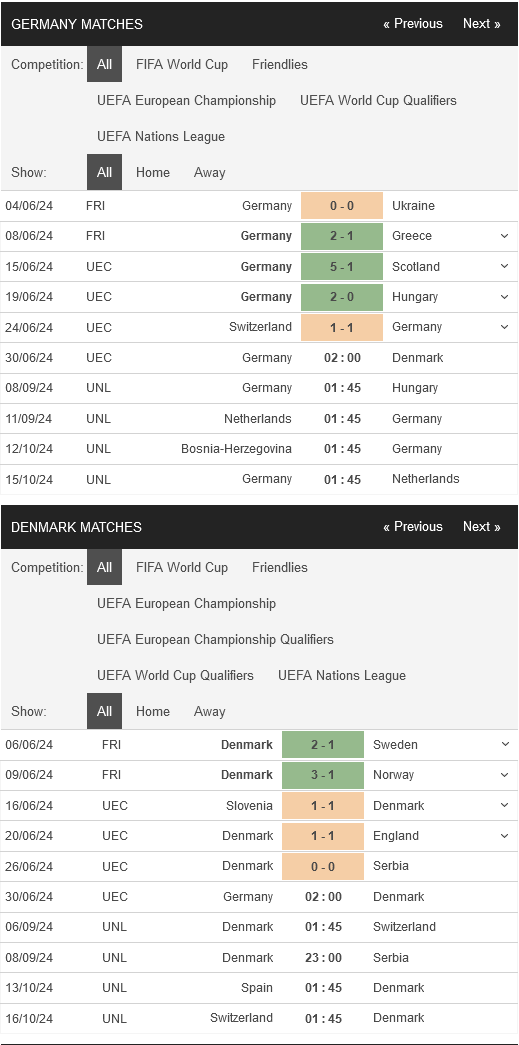The width and height of the screenshot is (519, 1045).
Task: Expand the Germany vs Hungary 2-0 match chevron
Action: click(504, 297)
